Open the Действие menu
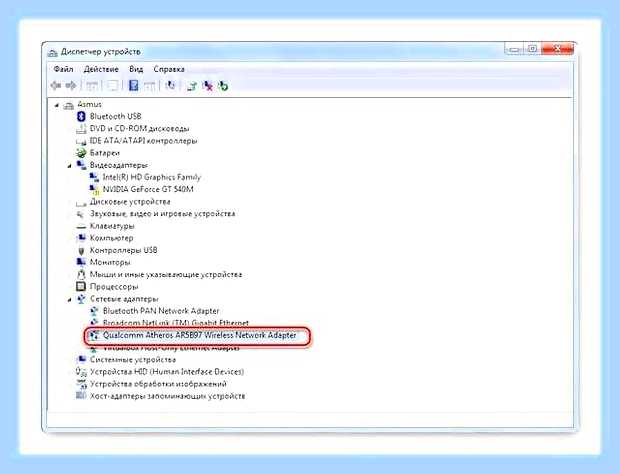 click(x=101, y=69)
